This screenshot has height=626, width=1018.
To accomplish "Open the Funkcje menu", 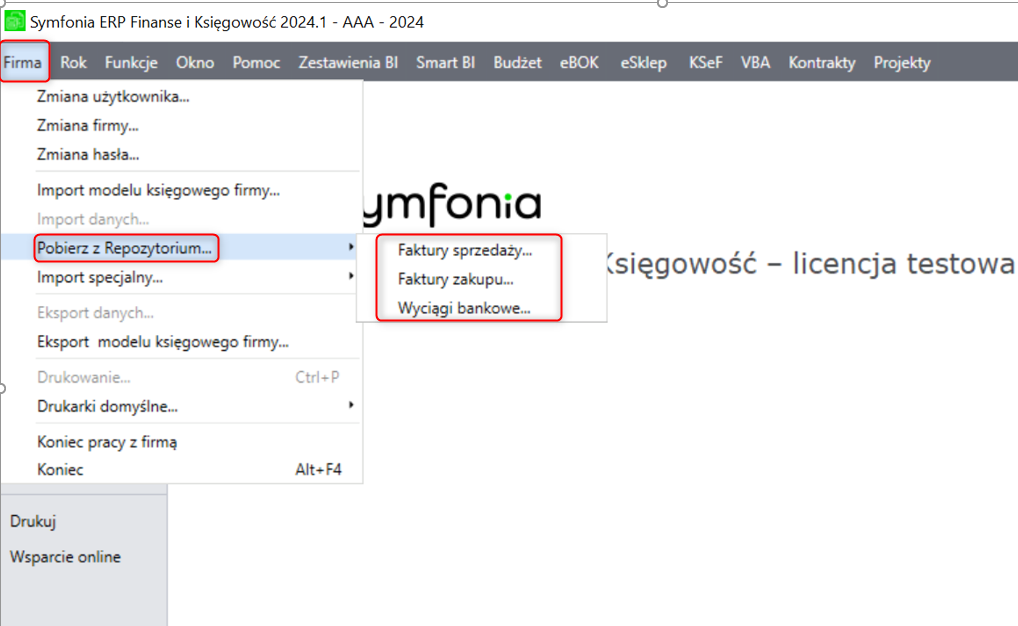I will [131, 62].
